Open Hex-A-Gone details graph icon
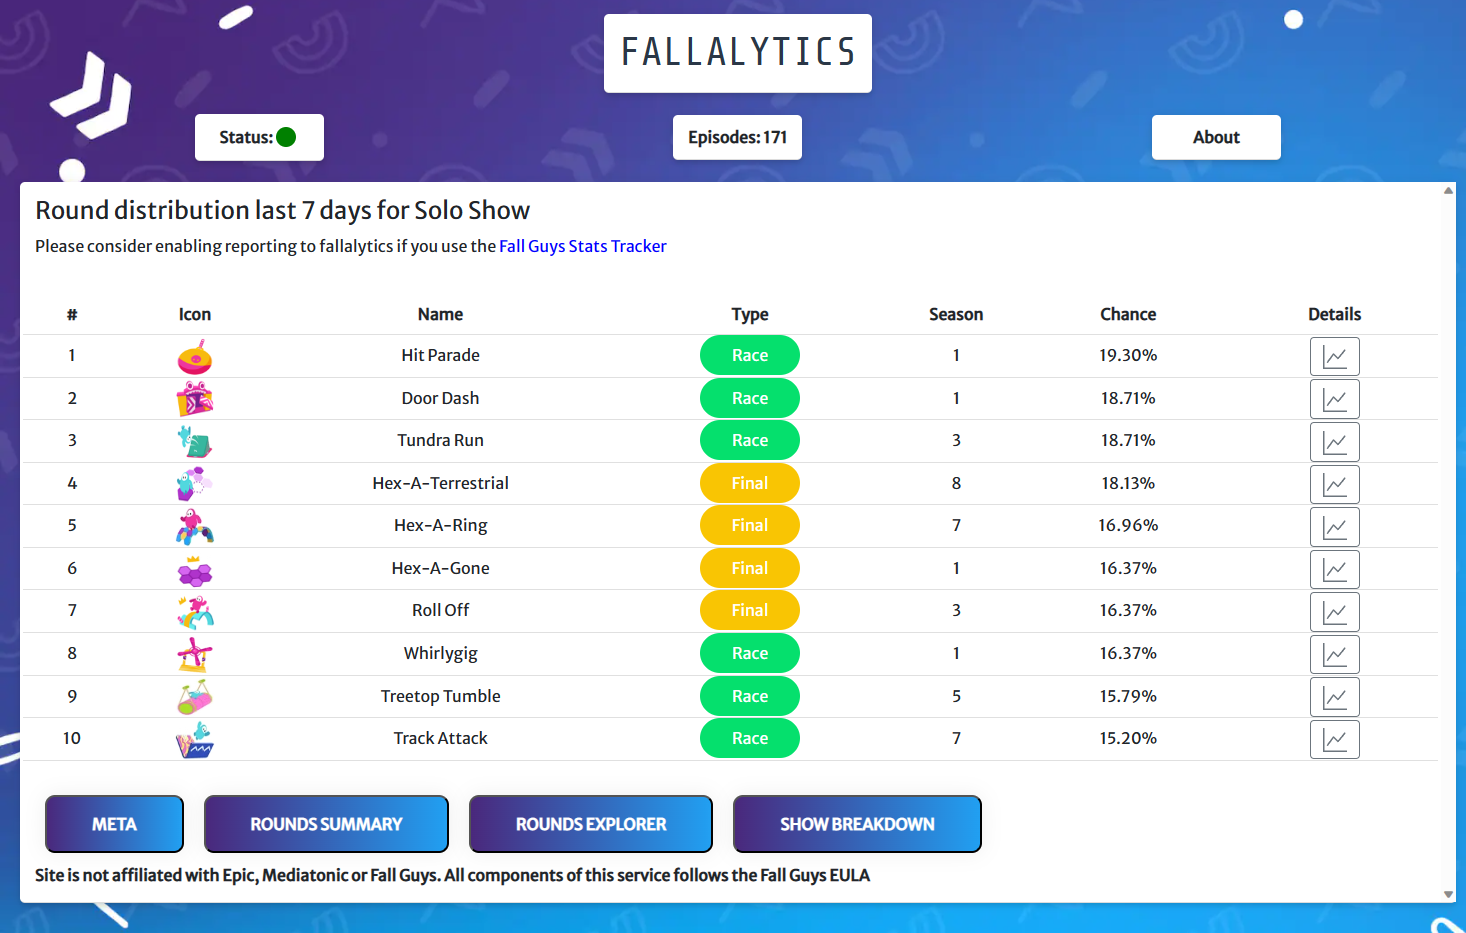 pyautogui.click(x=1334, y=569)
